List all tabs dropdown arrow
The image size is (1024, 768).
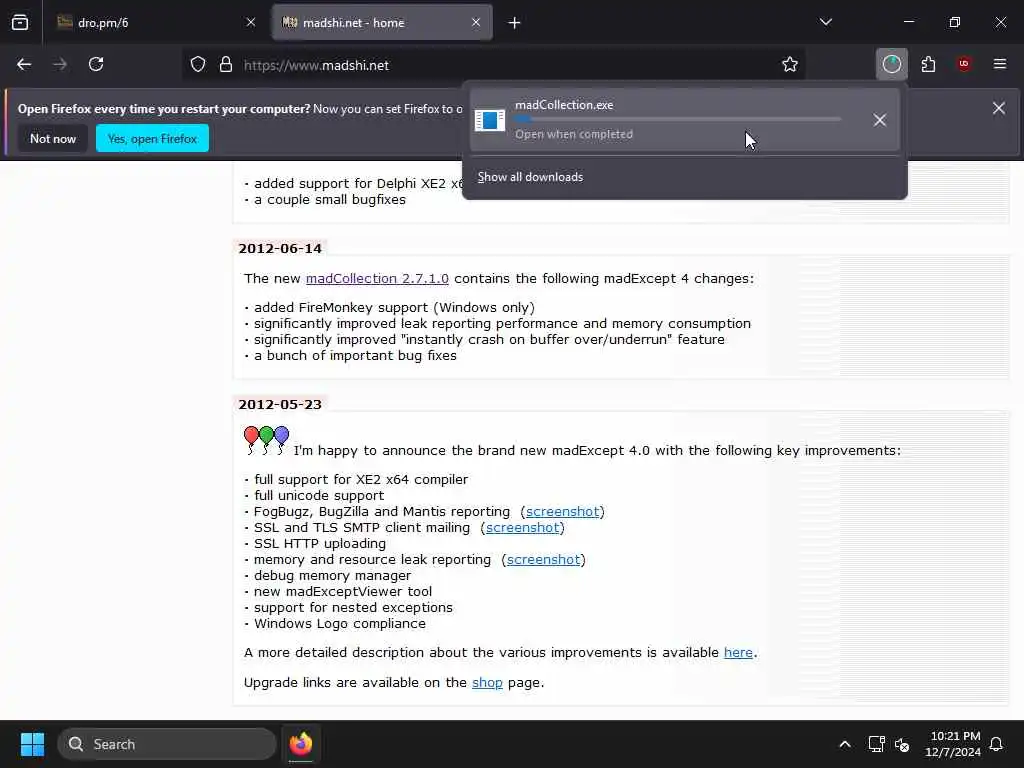tap(826, 22)
